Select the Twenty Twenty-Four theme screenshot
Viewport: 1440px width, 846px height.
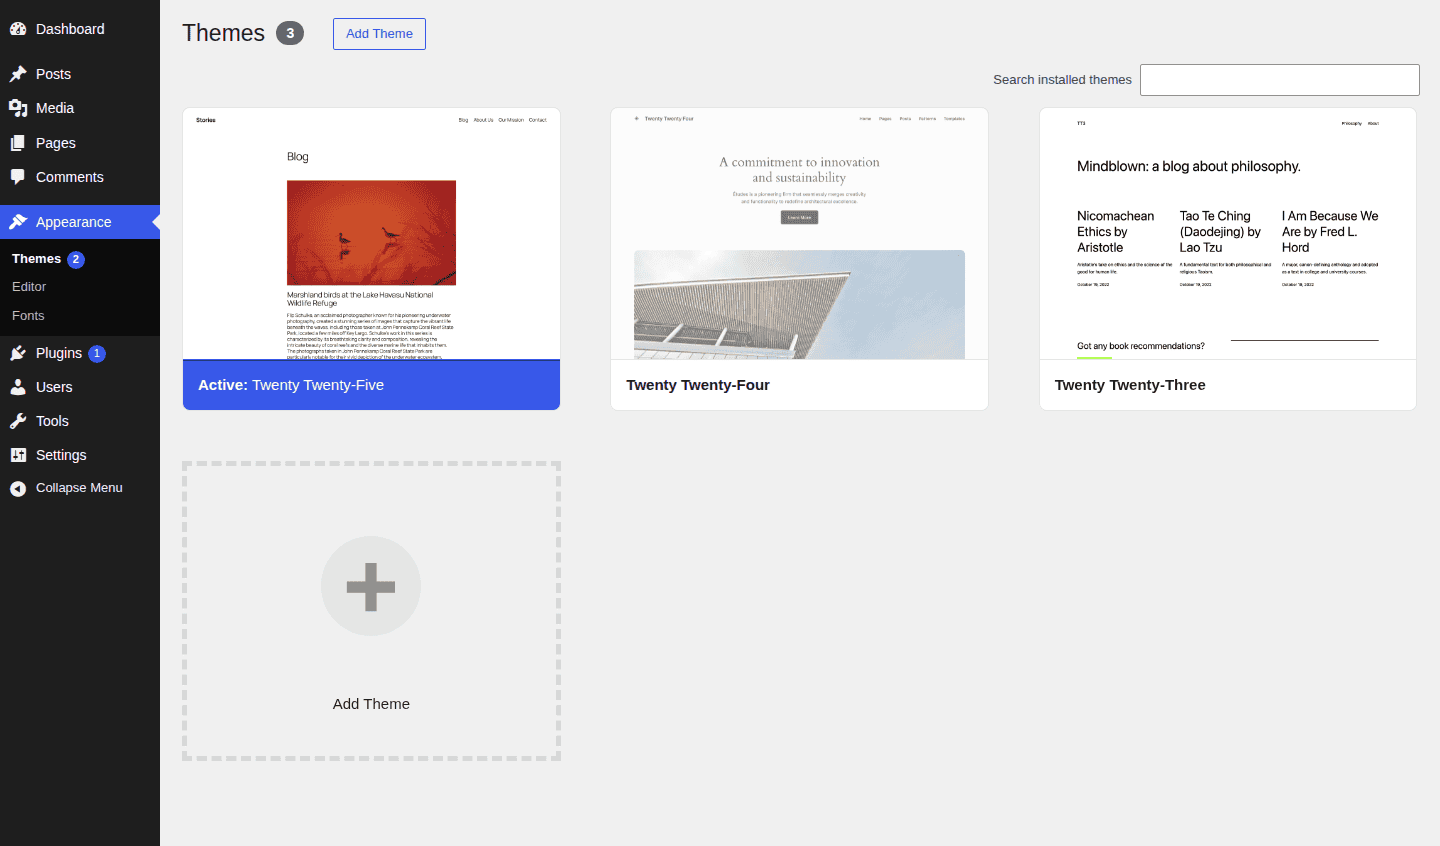pos(799,234)
